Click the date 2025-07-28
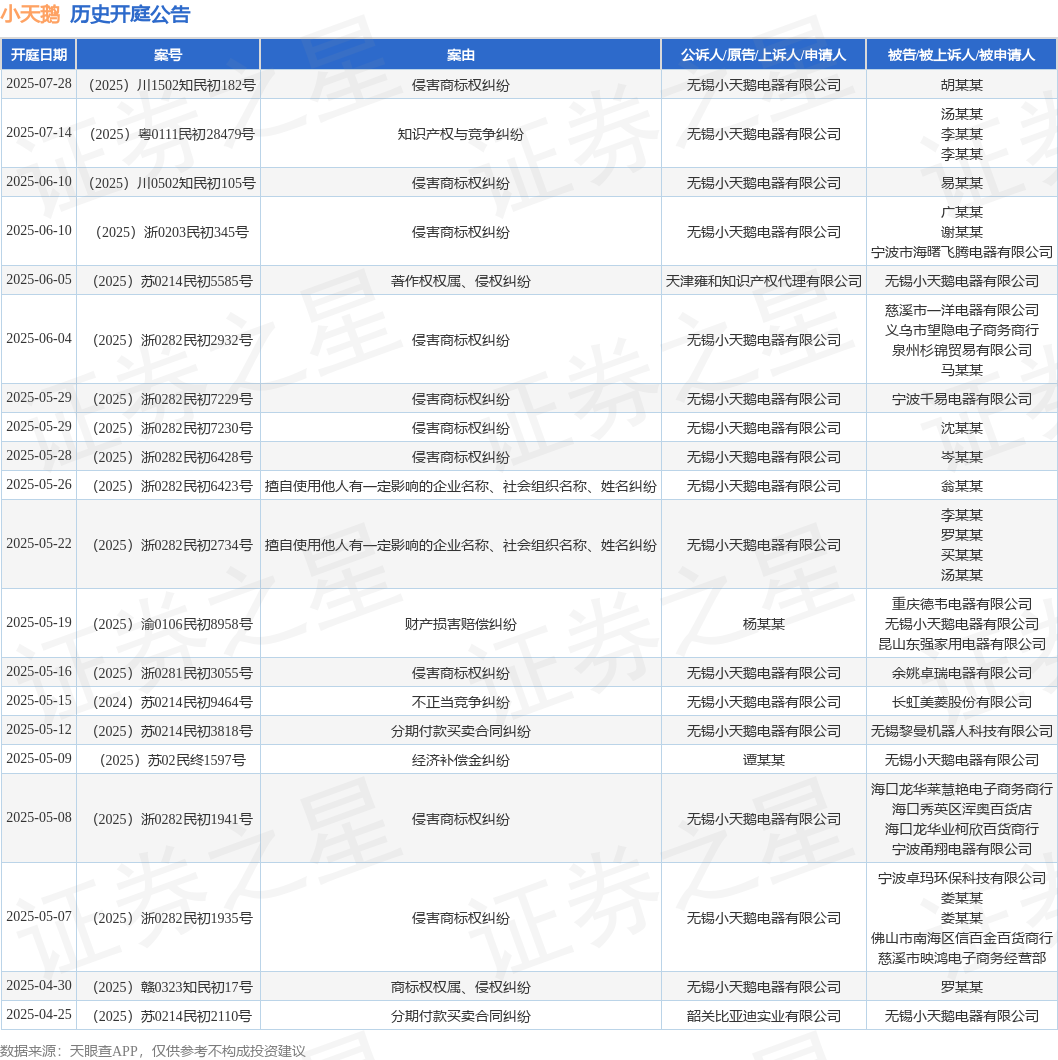Screen dimensions: 1058x1060 click(39, 84)
